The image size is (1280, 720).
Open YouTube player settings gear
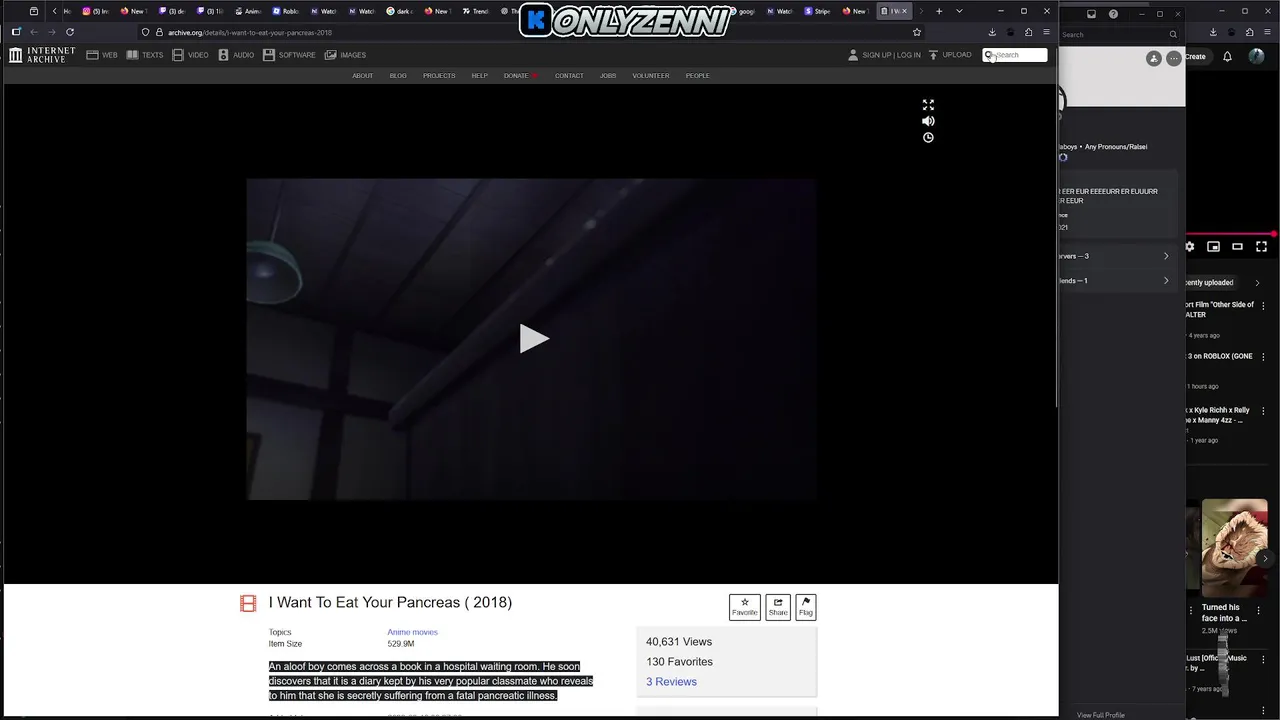1190,246
